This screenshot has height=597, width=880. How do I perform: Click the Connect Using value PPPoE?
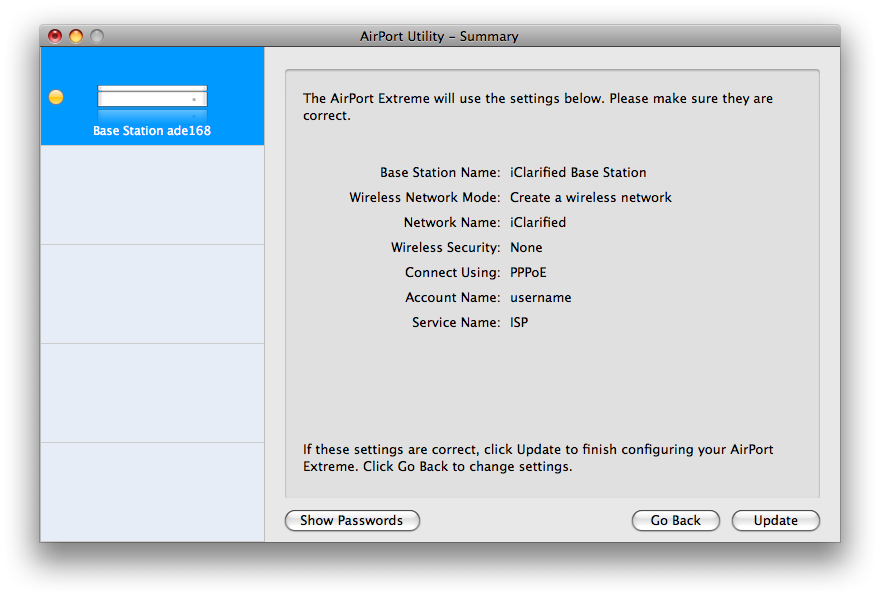point(528,272)
